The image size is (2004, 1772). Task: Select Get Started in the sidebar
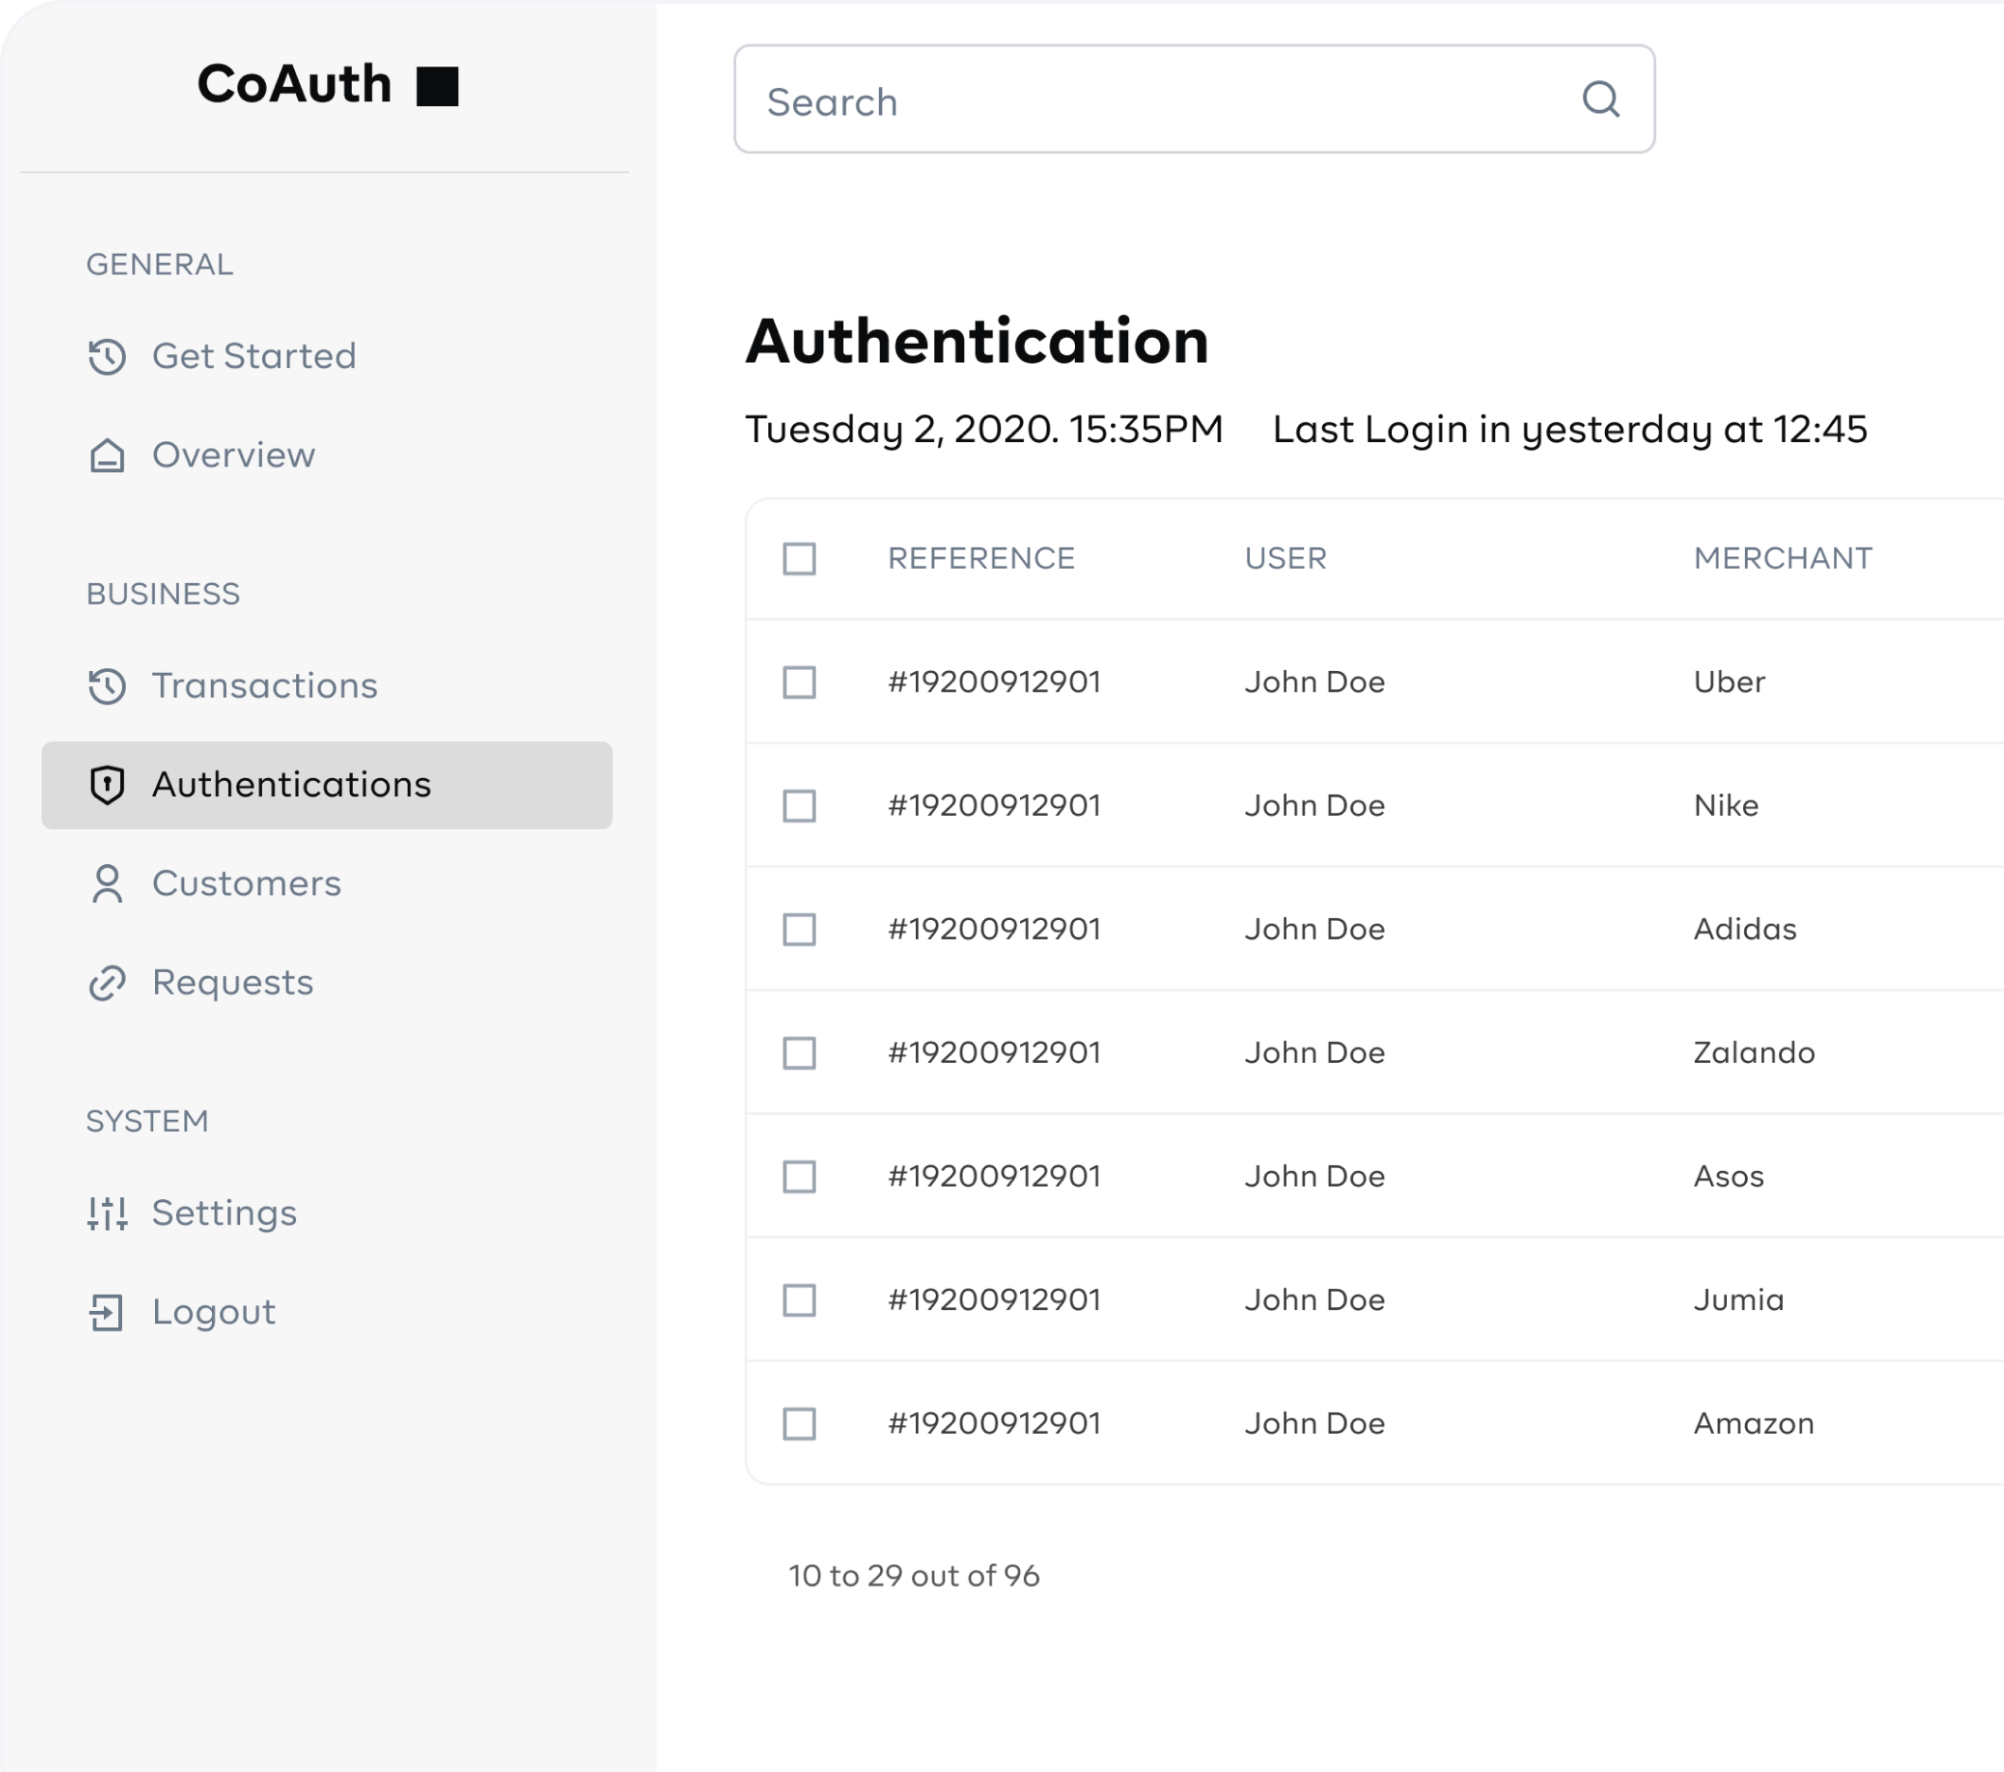tap(253, 355)
